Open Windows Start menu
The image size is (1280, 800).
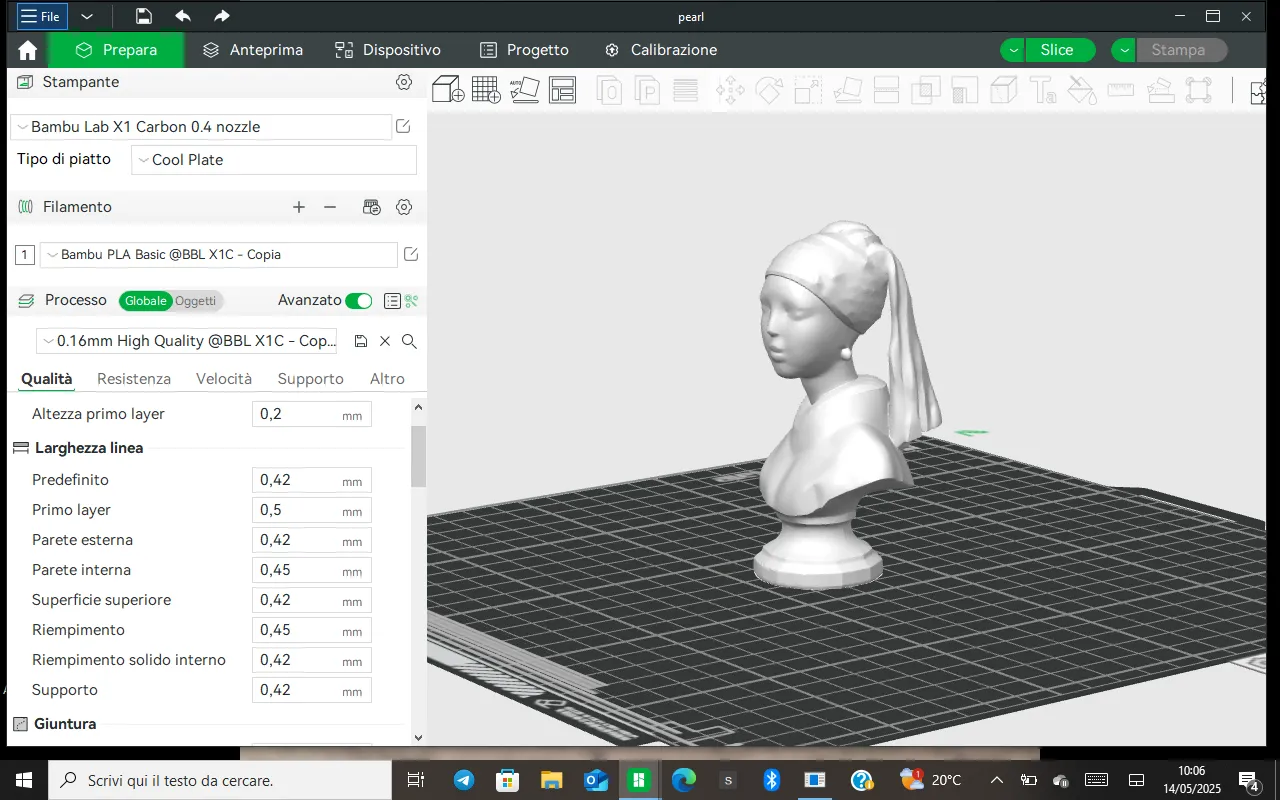[24, 780]
